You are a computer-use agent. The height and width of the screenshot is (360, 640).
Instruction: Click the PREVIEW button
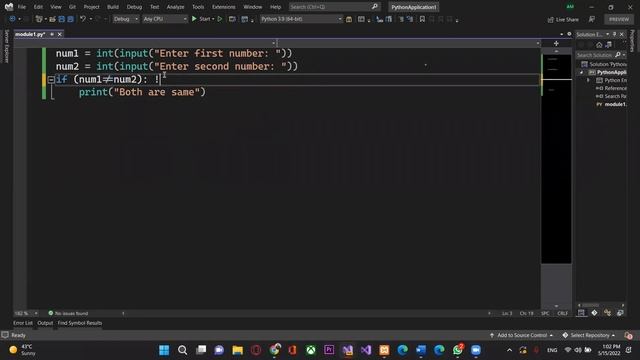(619, 19)
